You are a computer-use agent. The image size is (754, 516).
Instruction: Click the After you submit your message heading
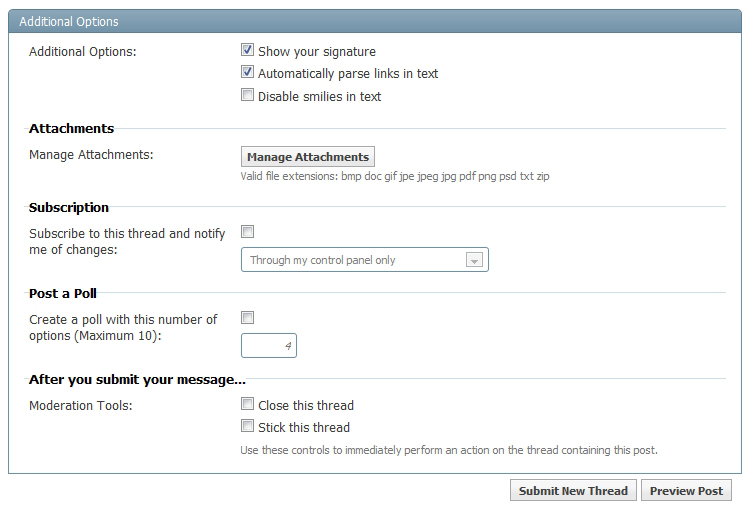pos(137,379)
